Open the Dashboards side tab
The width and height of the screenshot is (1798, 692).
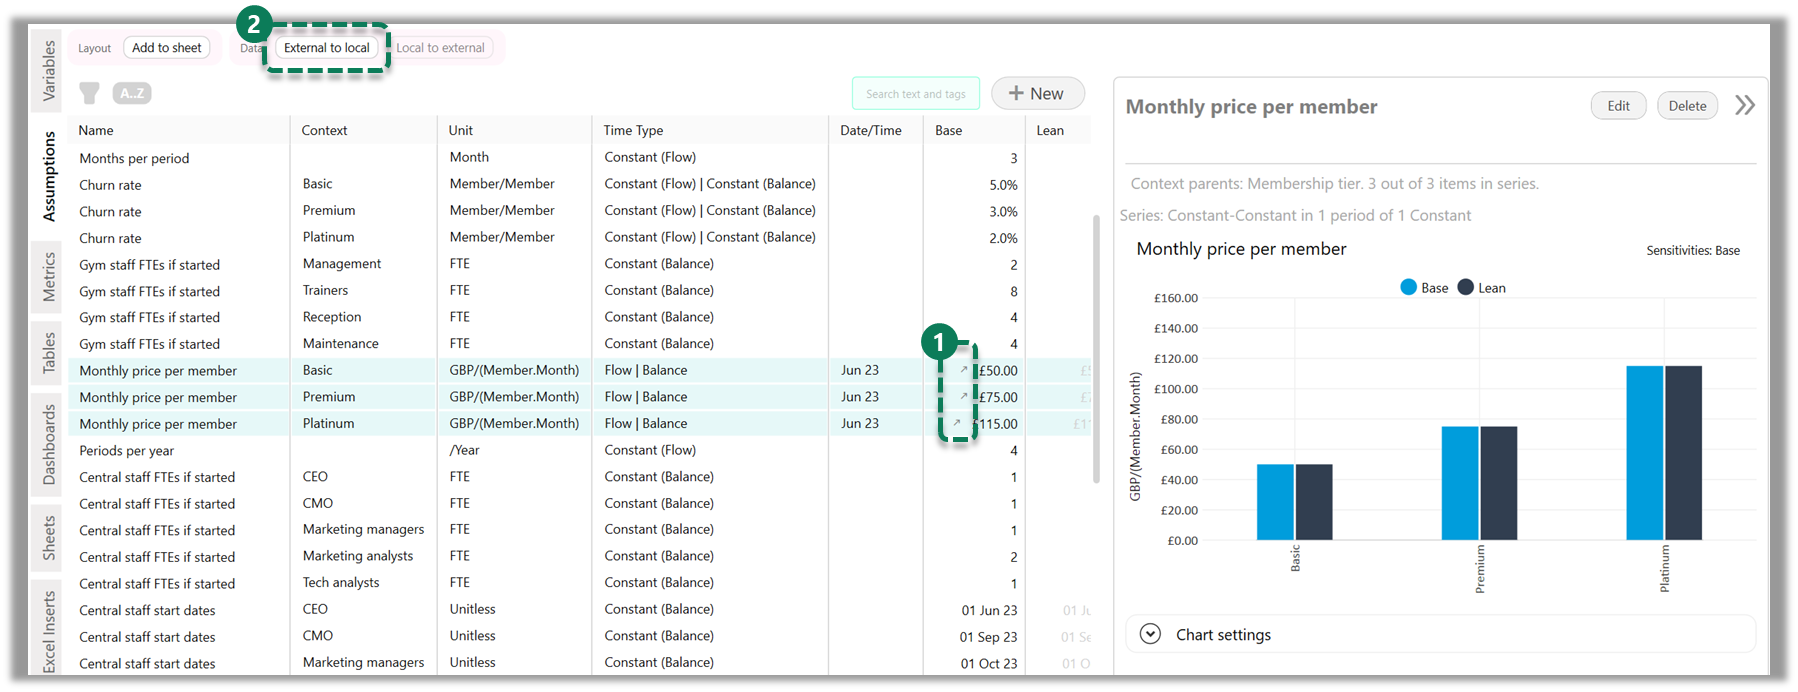pos(49,444)
